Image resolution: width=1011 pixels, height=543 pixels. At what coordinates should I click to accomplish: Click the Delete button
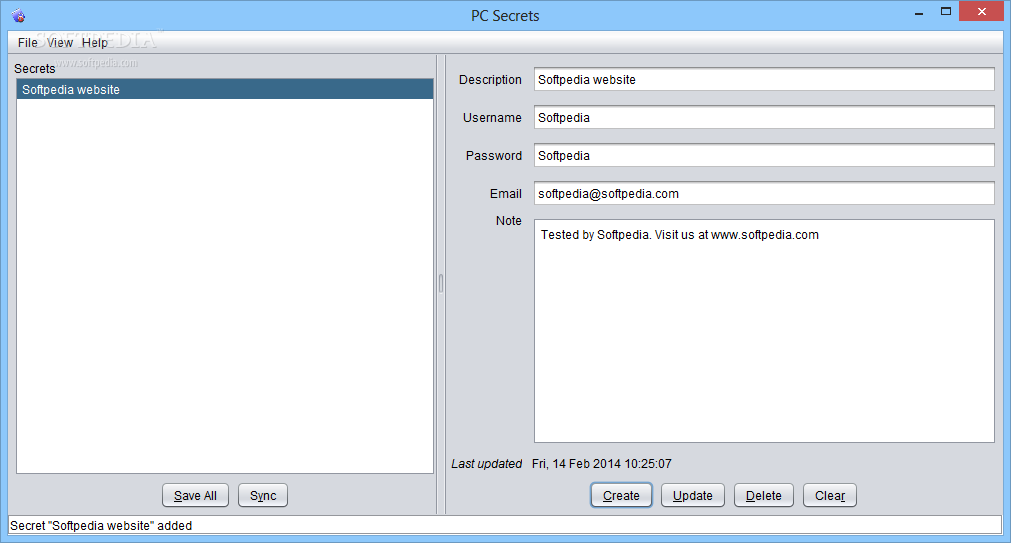click(763, 495)
